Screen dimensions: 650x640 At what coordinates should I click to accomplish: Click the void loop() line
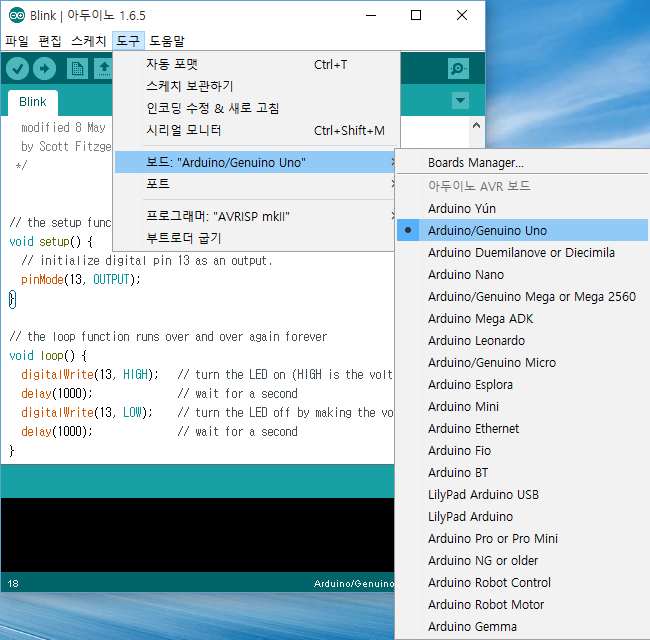point(48,356)
